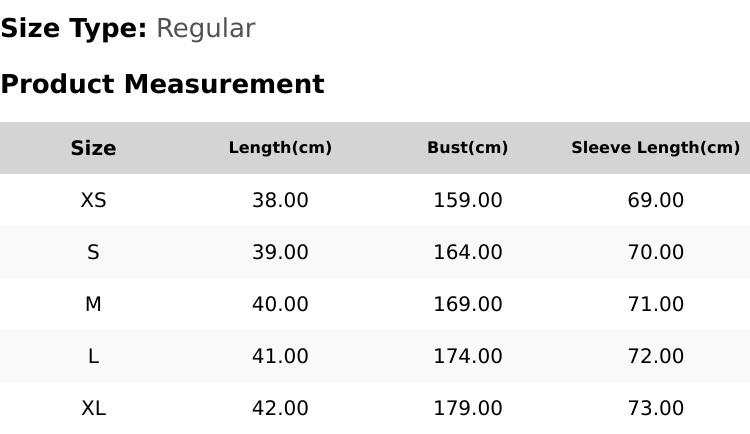The height and width of the screenshot is (434, 750).
Task: Click the Length(cm) column header
Action: click(x=280, y=147)
